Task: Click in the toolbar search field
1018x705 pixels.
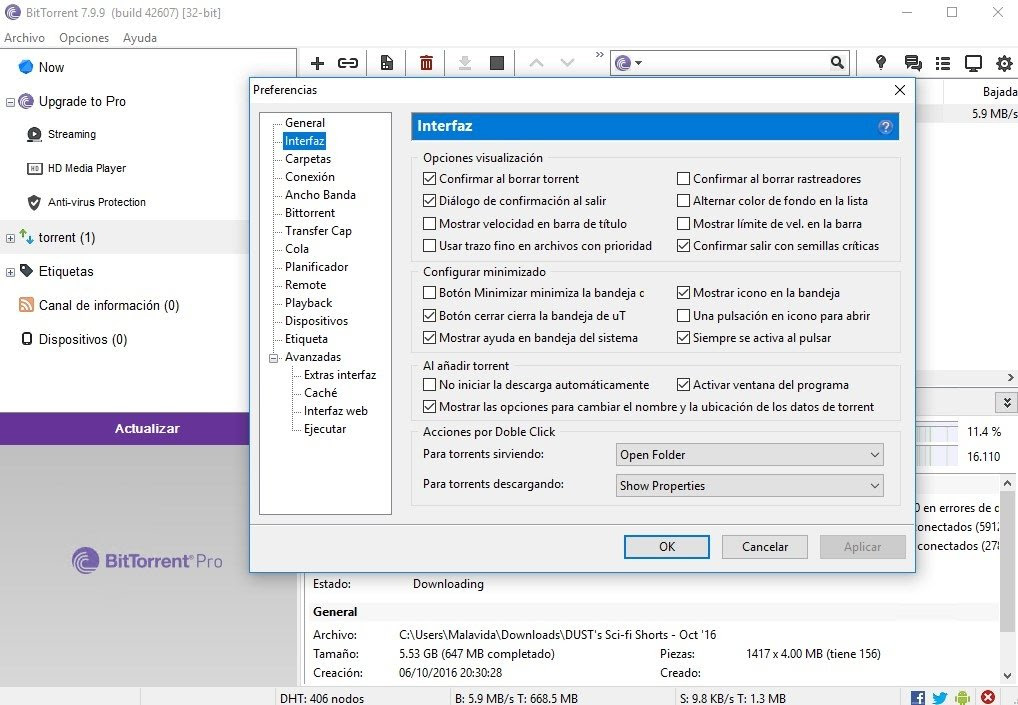Action: [735, 63]
